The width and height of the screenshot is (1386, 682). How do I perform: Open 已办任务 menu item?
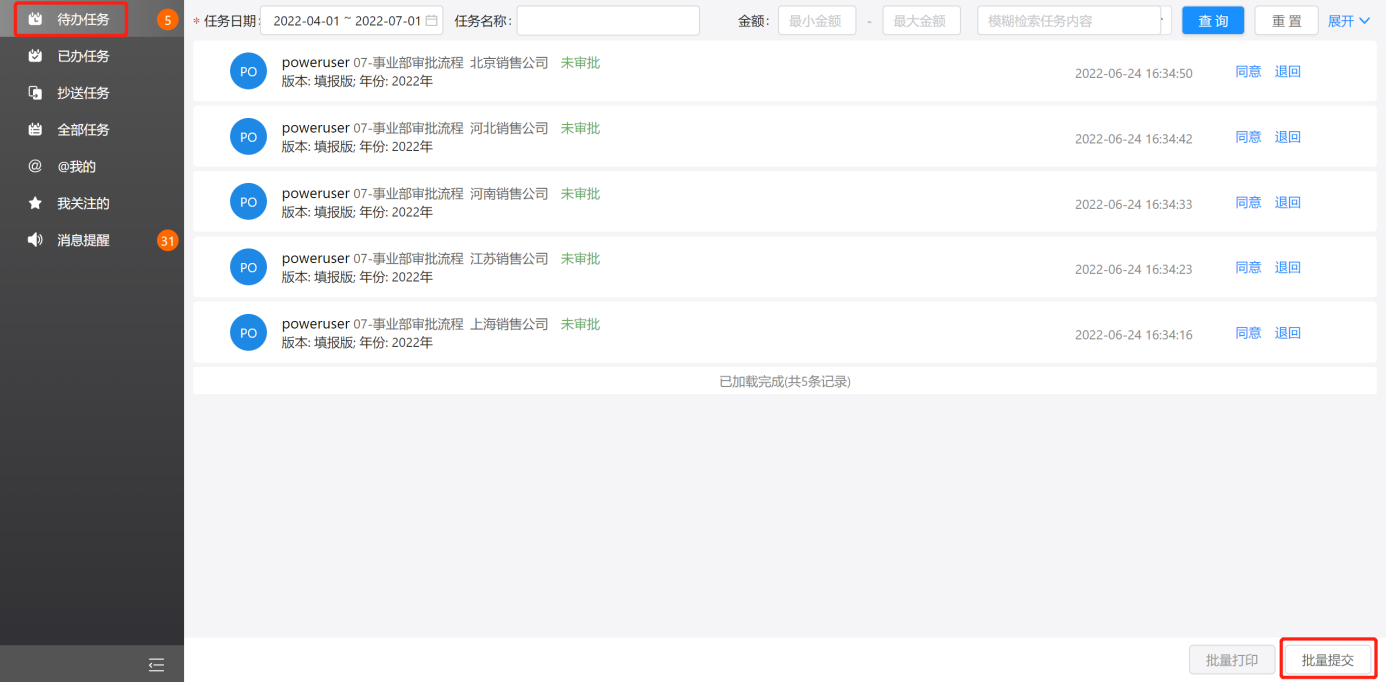point(83,56)
